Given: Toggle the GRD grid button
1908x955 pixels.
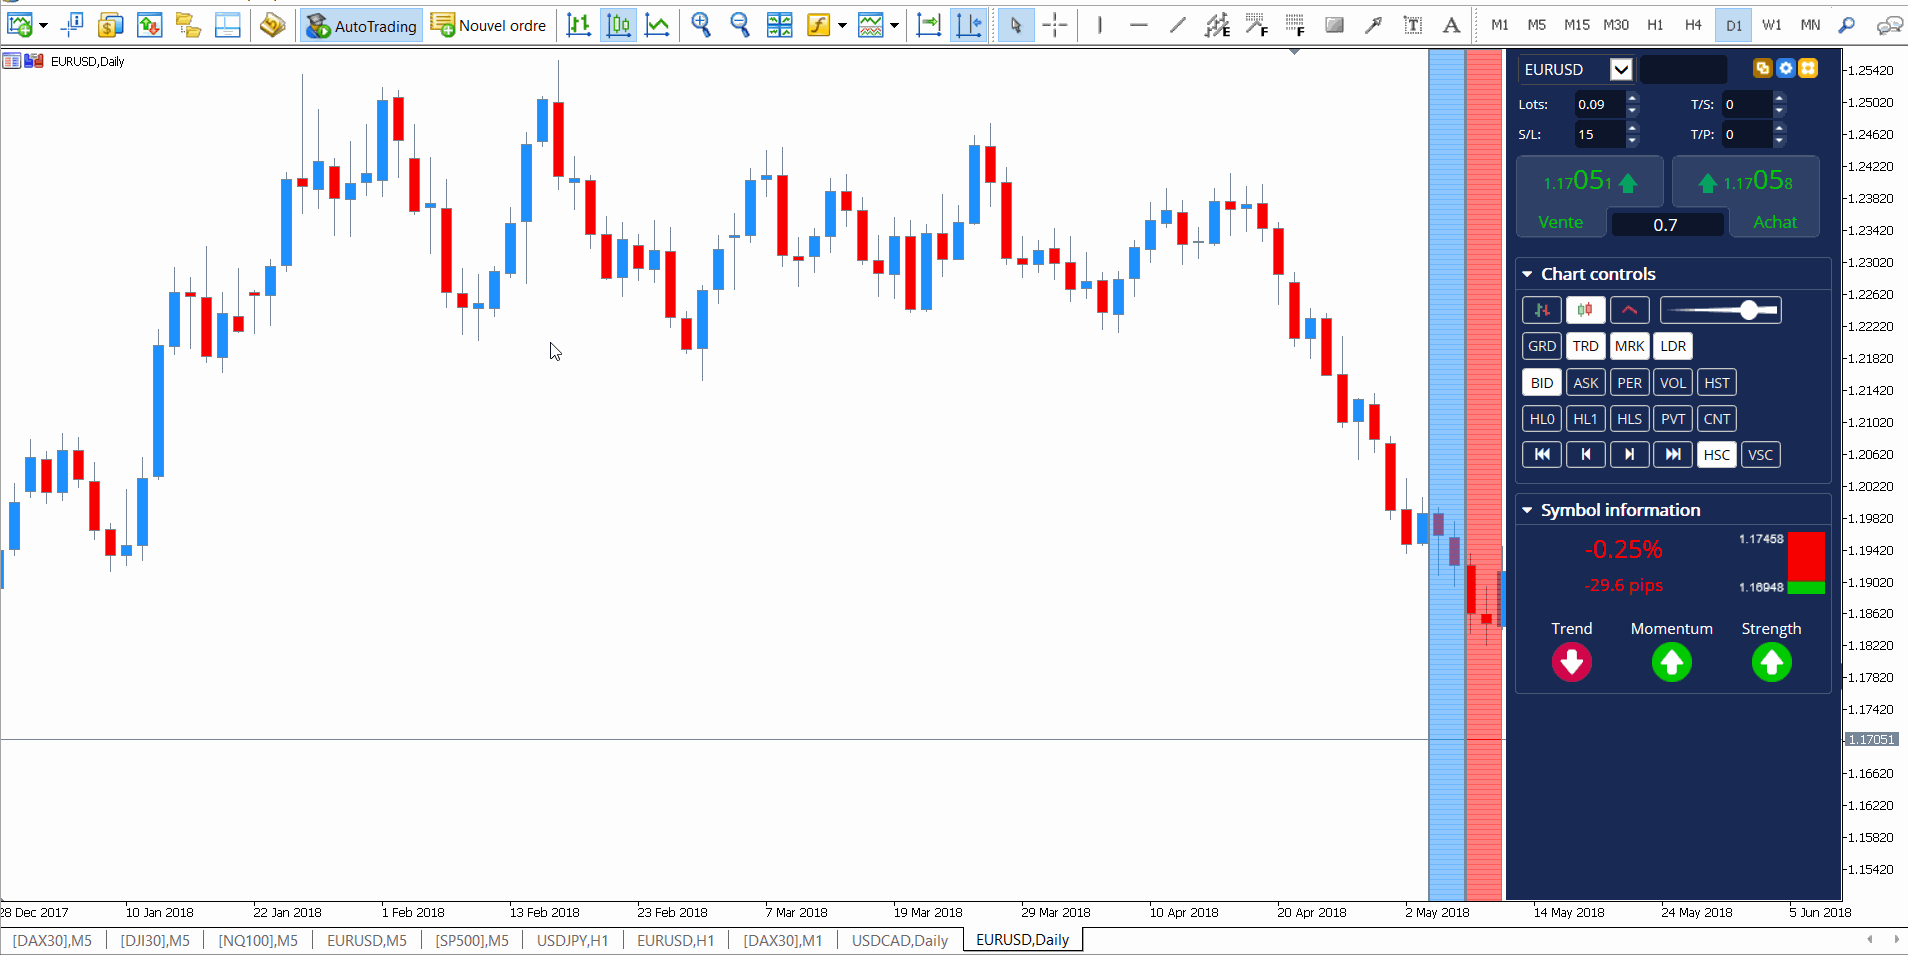Looking at the screenshot, I should pyautogui.click(x=1542, y=346).
